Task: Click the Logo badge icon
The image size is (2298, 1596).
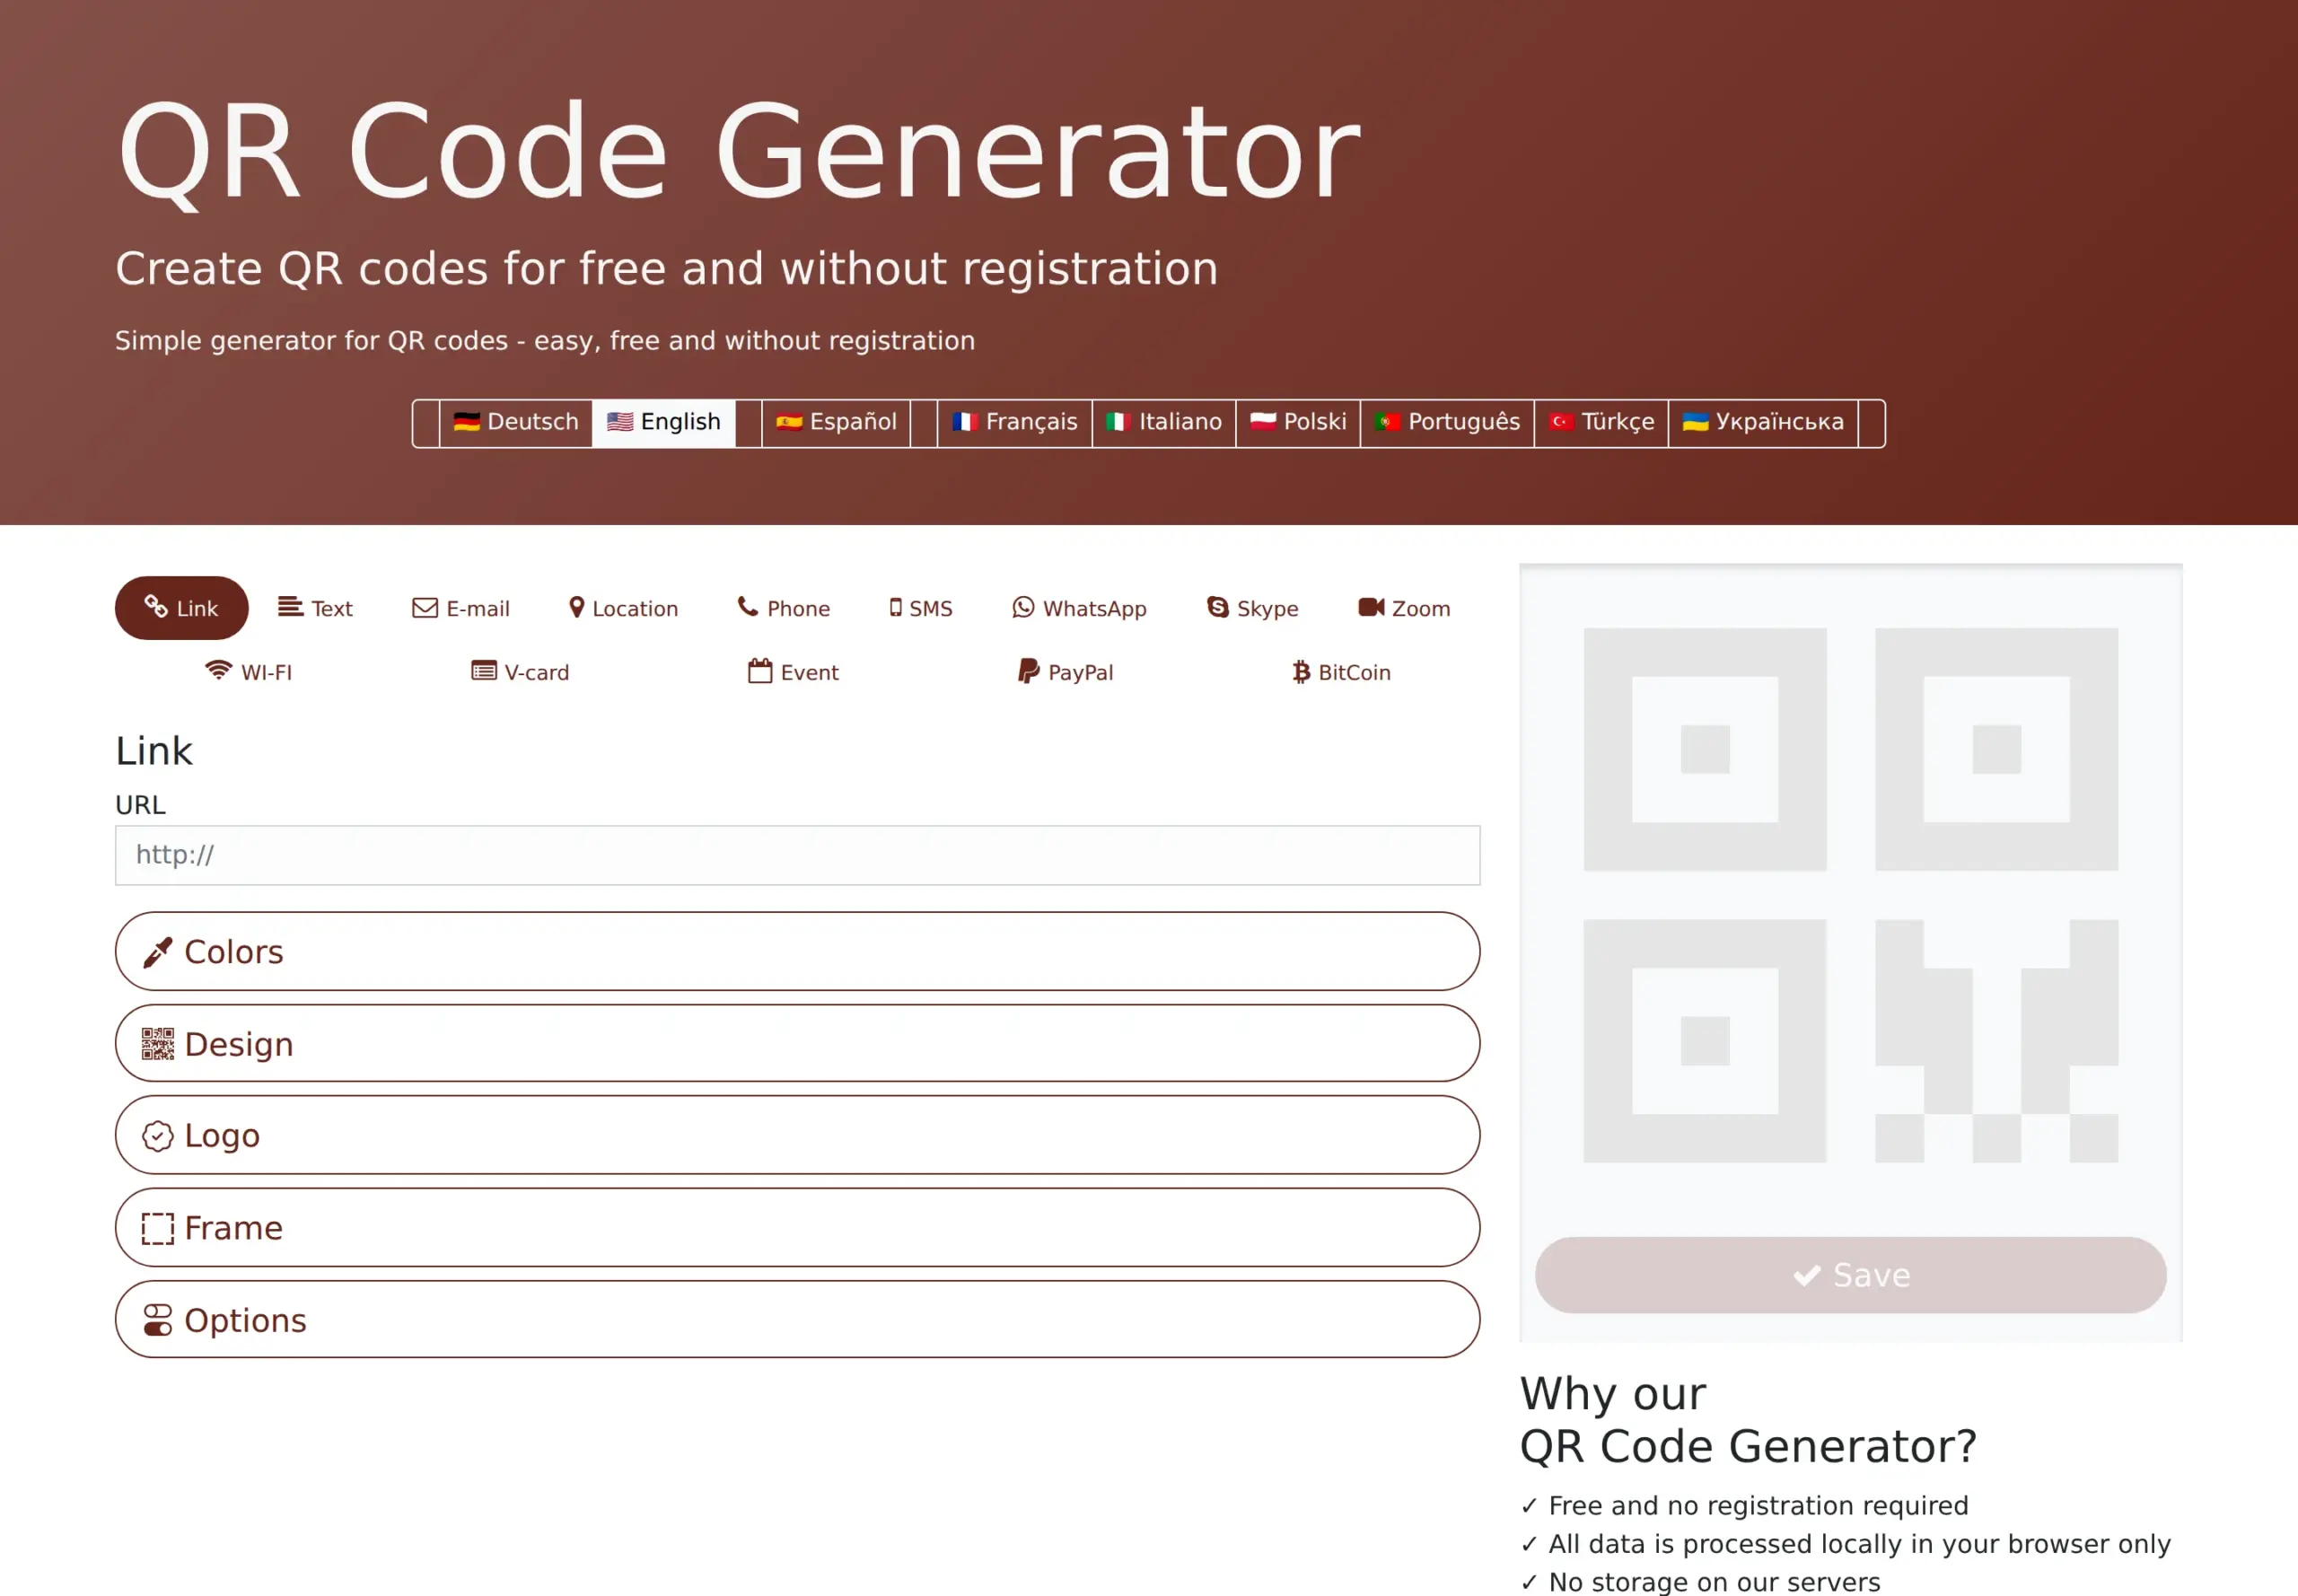Action: [x=158, y=1136]
